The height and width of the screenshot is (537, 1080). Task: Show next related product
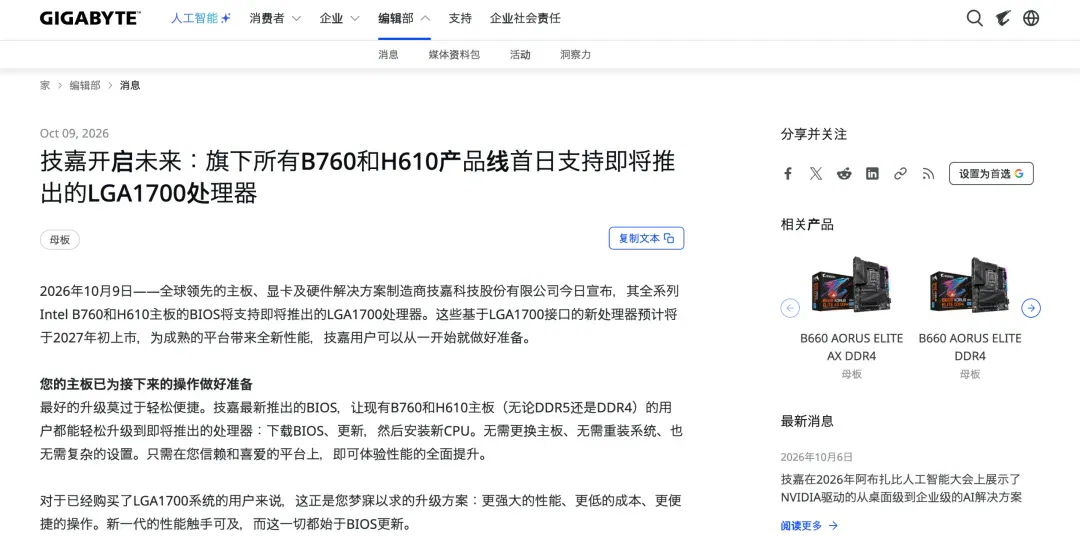1030,308
